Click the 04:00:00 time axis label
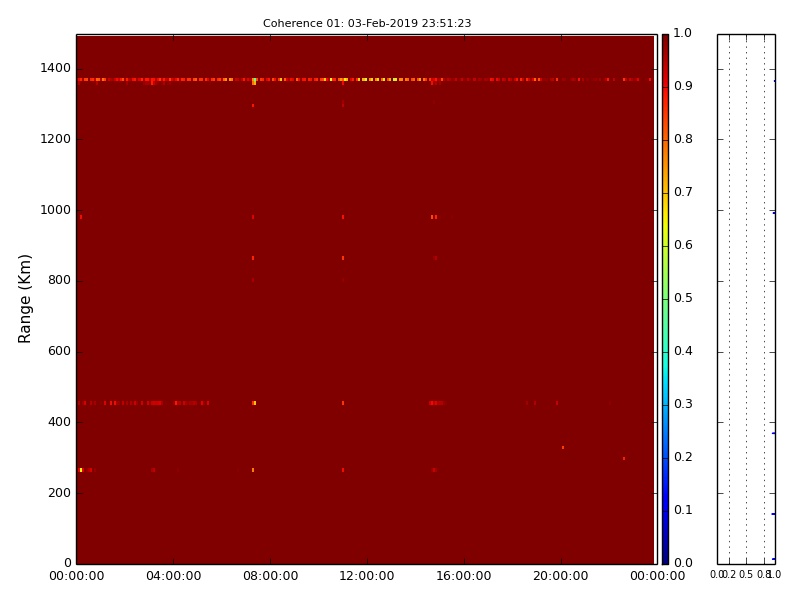 173,576
